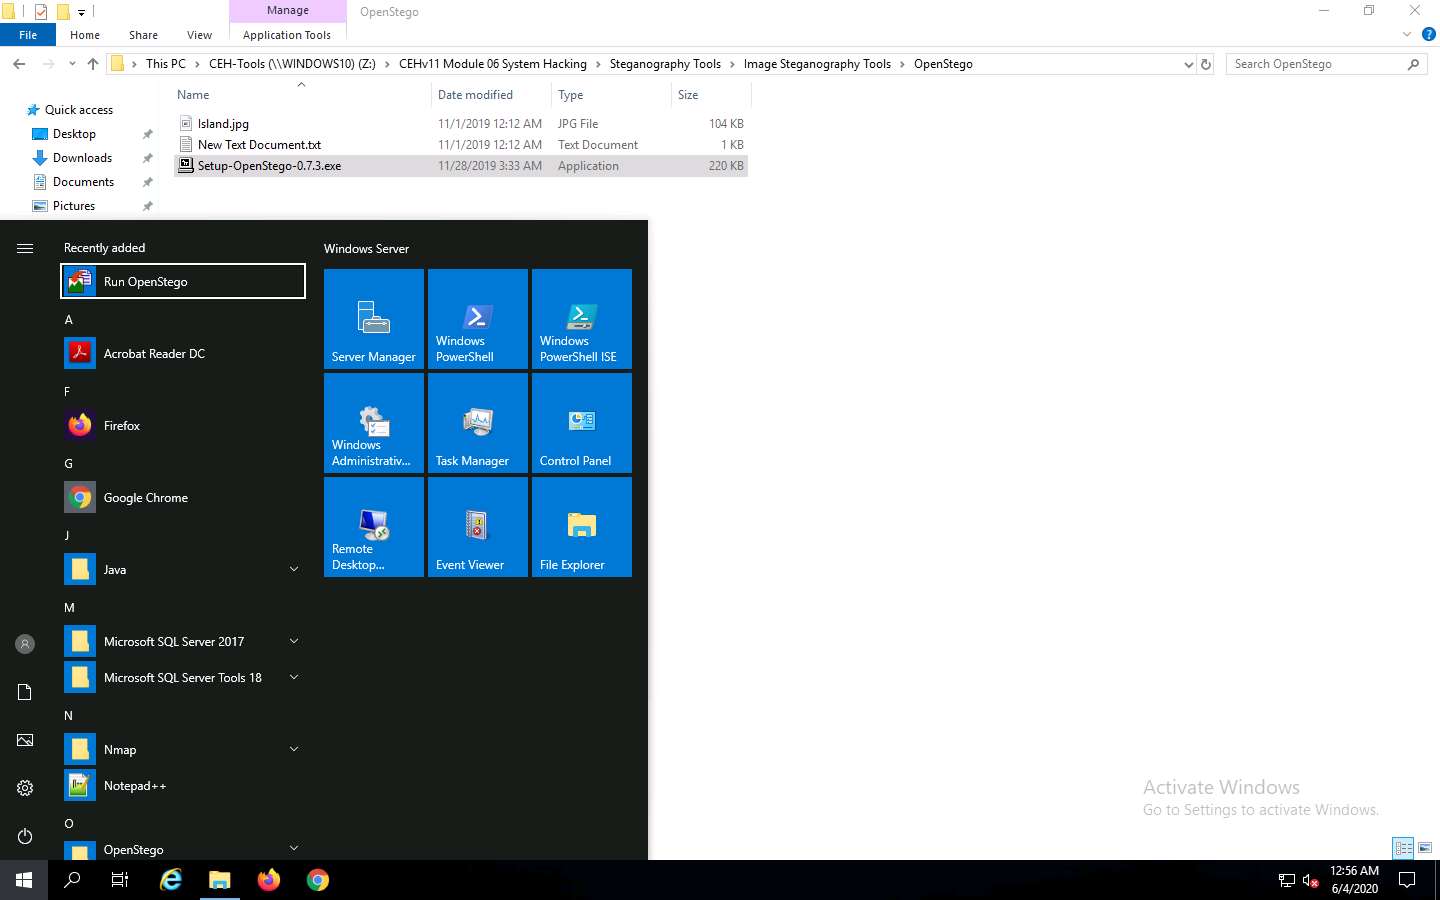1440x900 pixels.
Task: Click the Power icon in Start menu
Action: (25, 836)
